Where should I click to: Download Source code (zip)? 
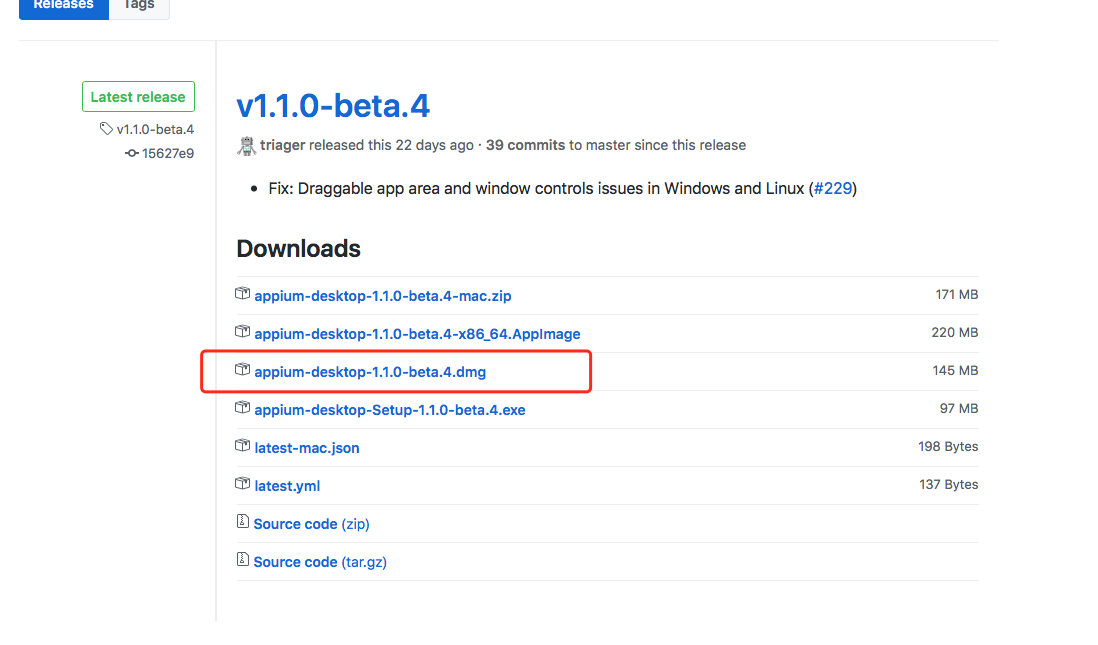coord(311,524)
